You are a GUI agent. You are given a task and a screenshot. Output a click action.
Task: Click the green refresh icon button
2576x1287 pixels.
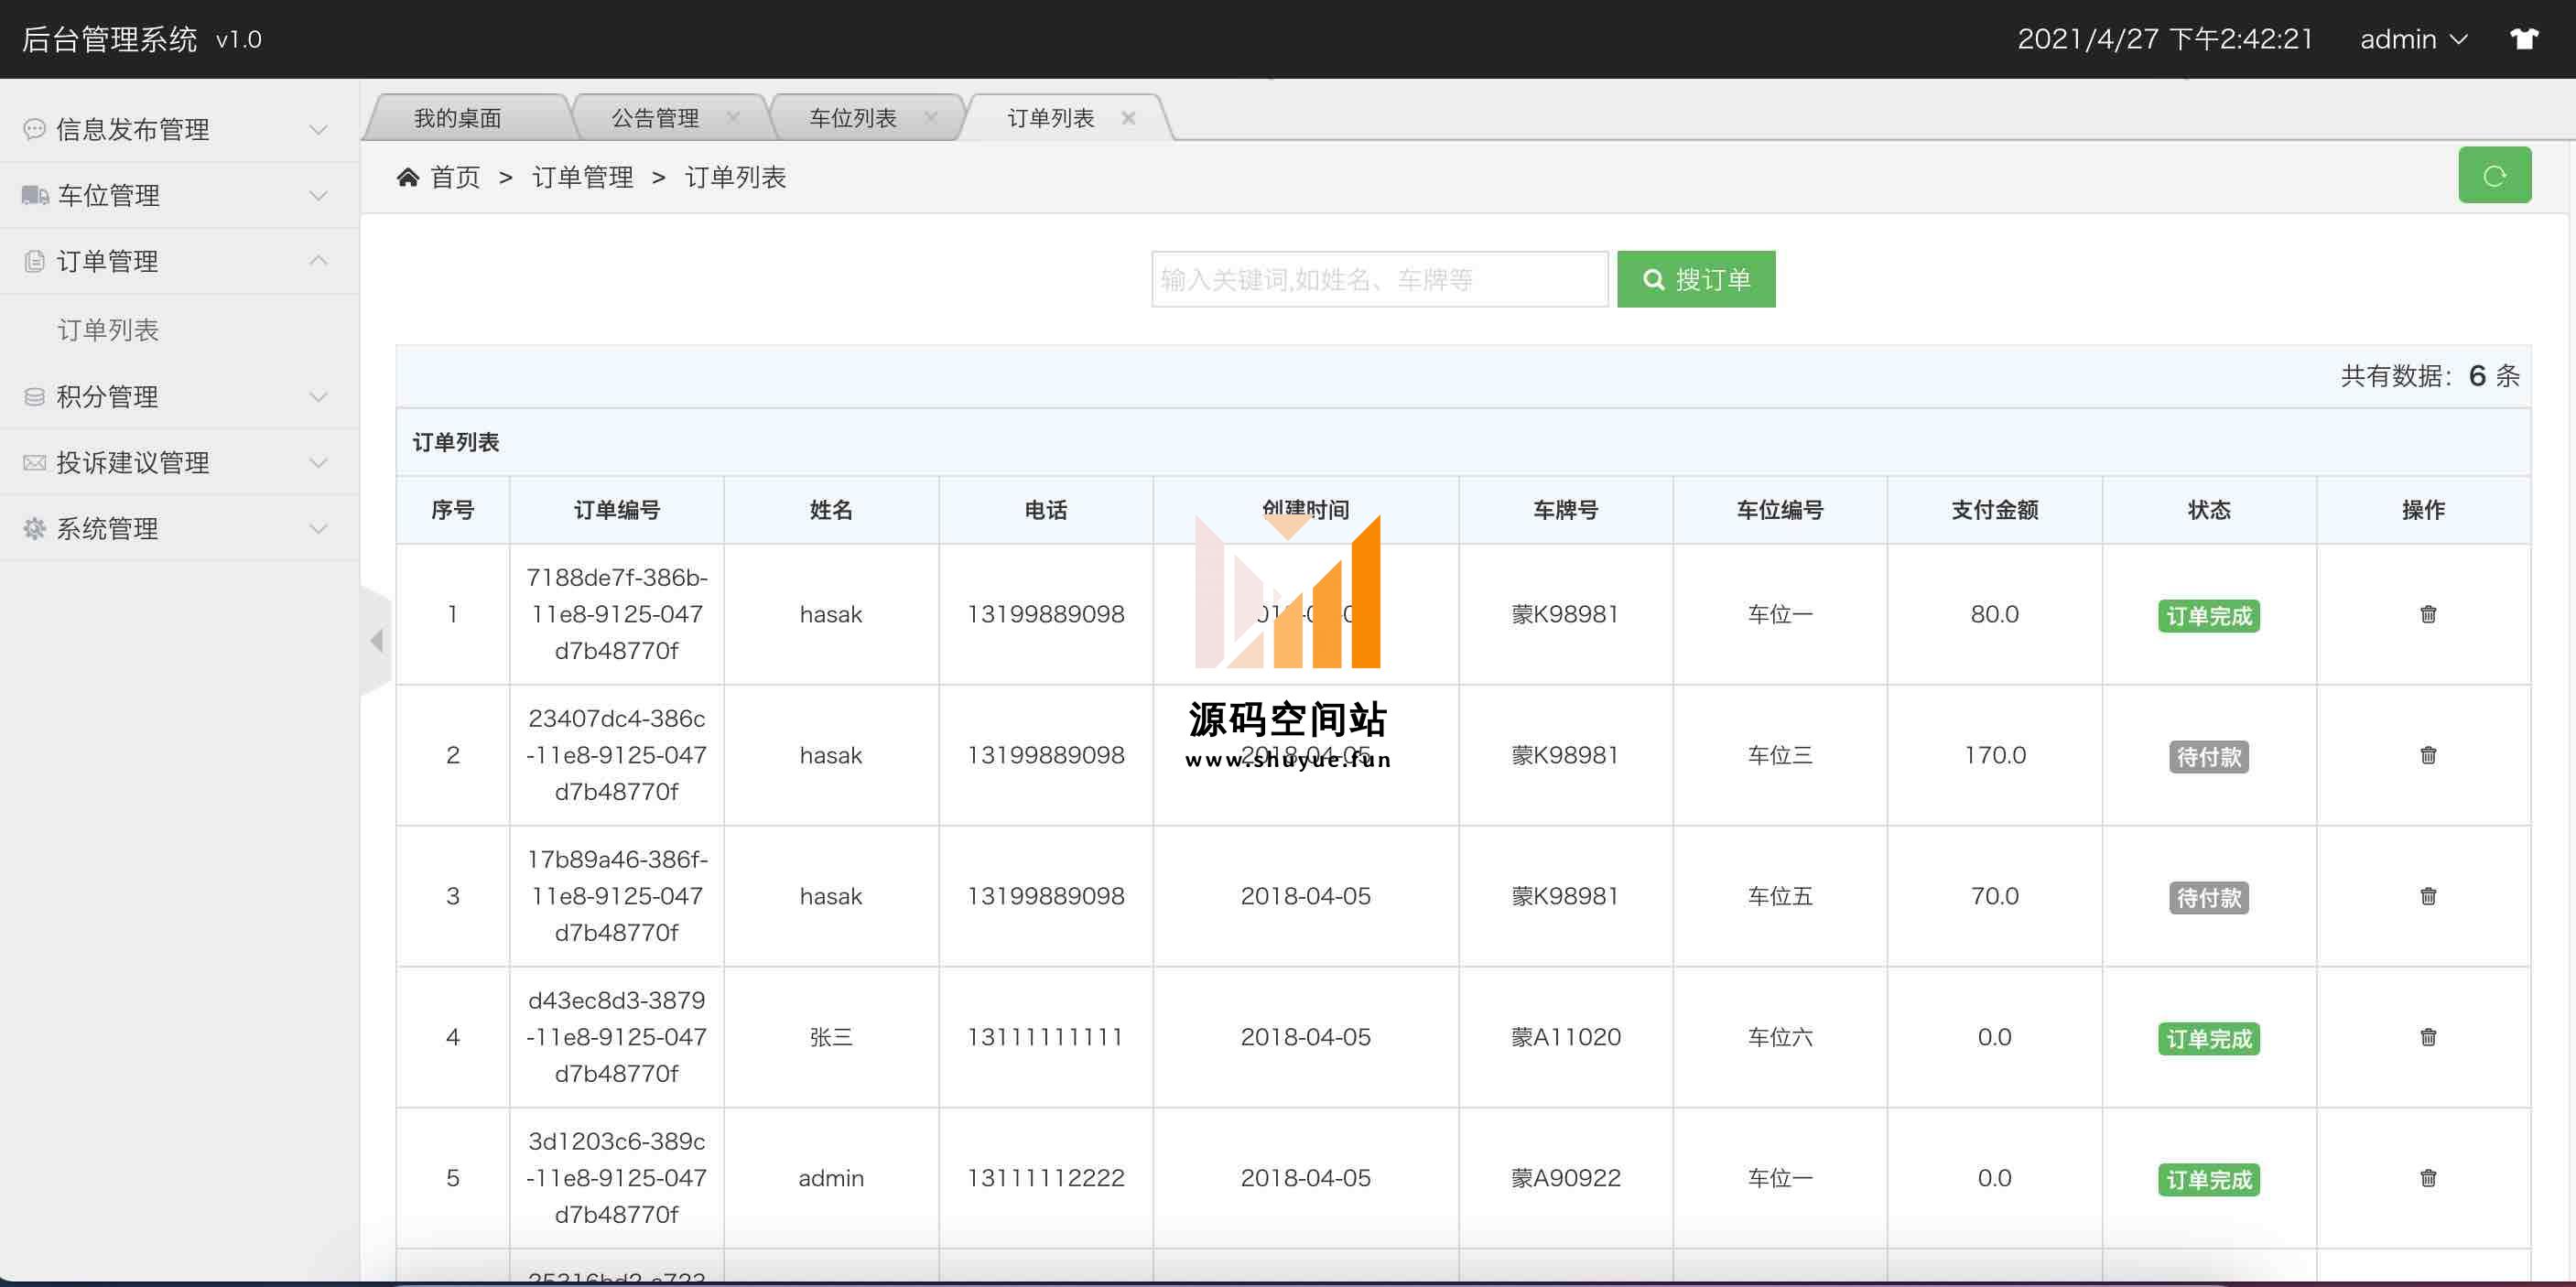(2494, 176)
